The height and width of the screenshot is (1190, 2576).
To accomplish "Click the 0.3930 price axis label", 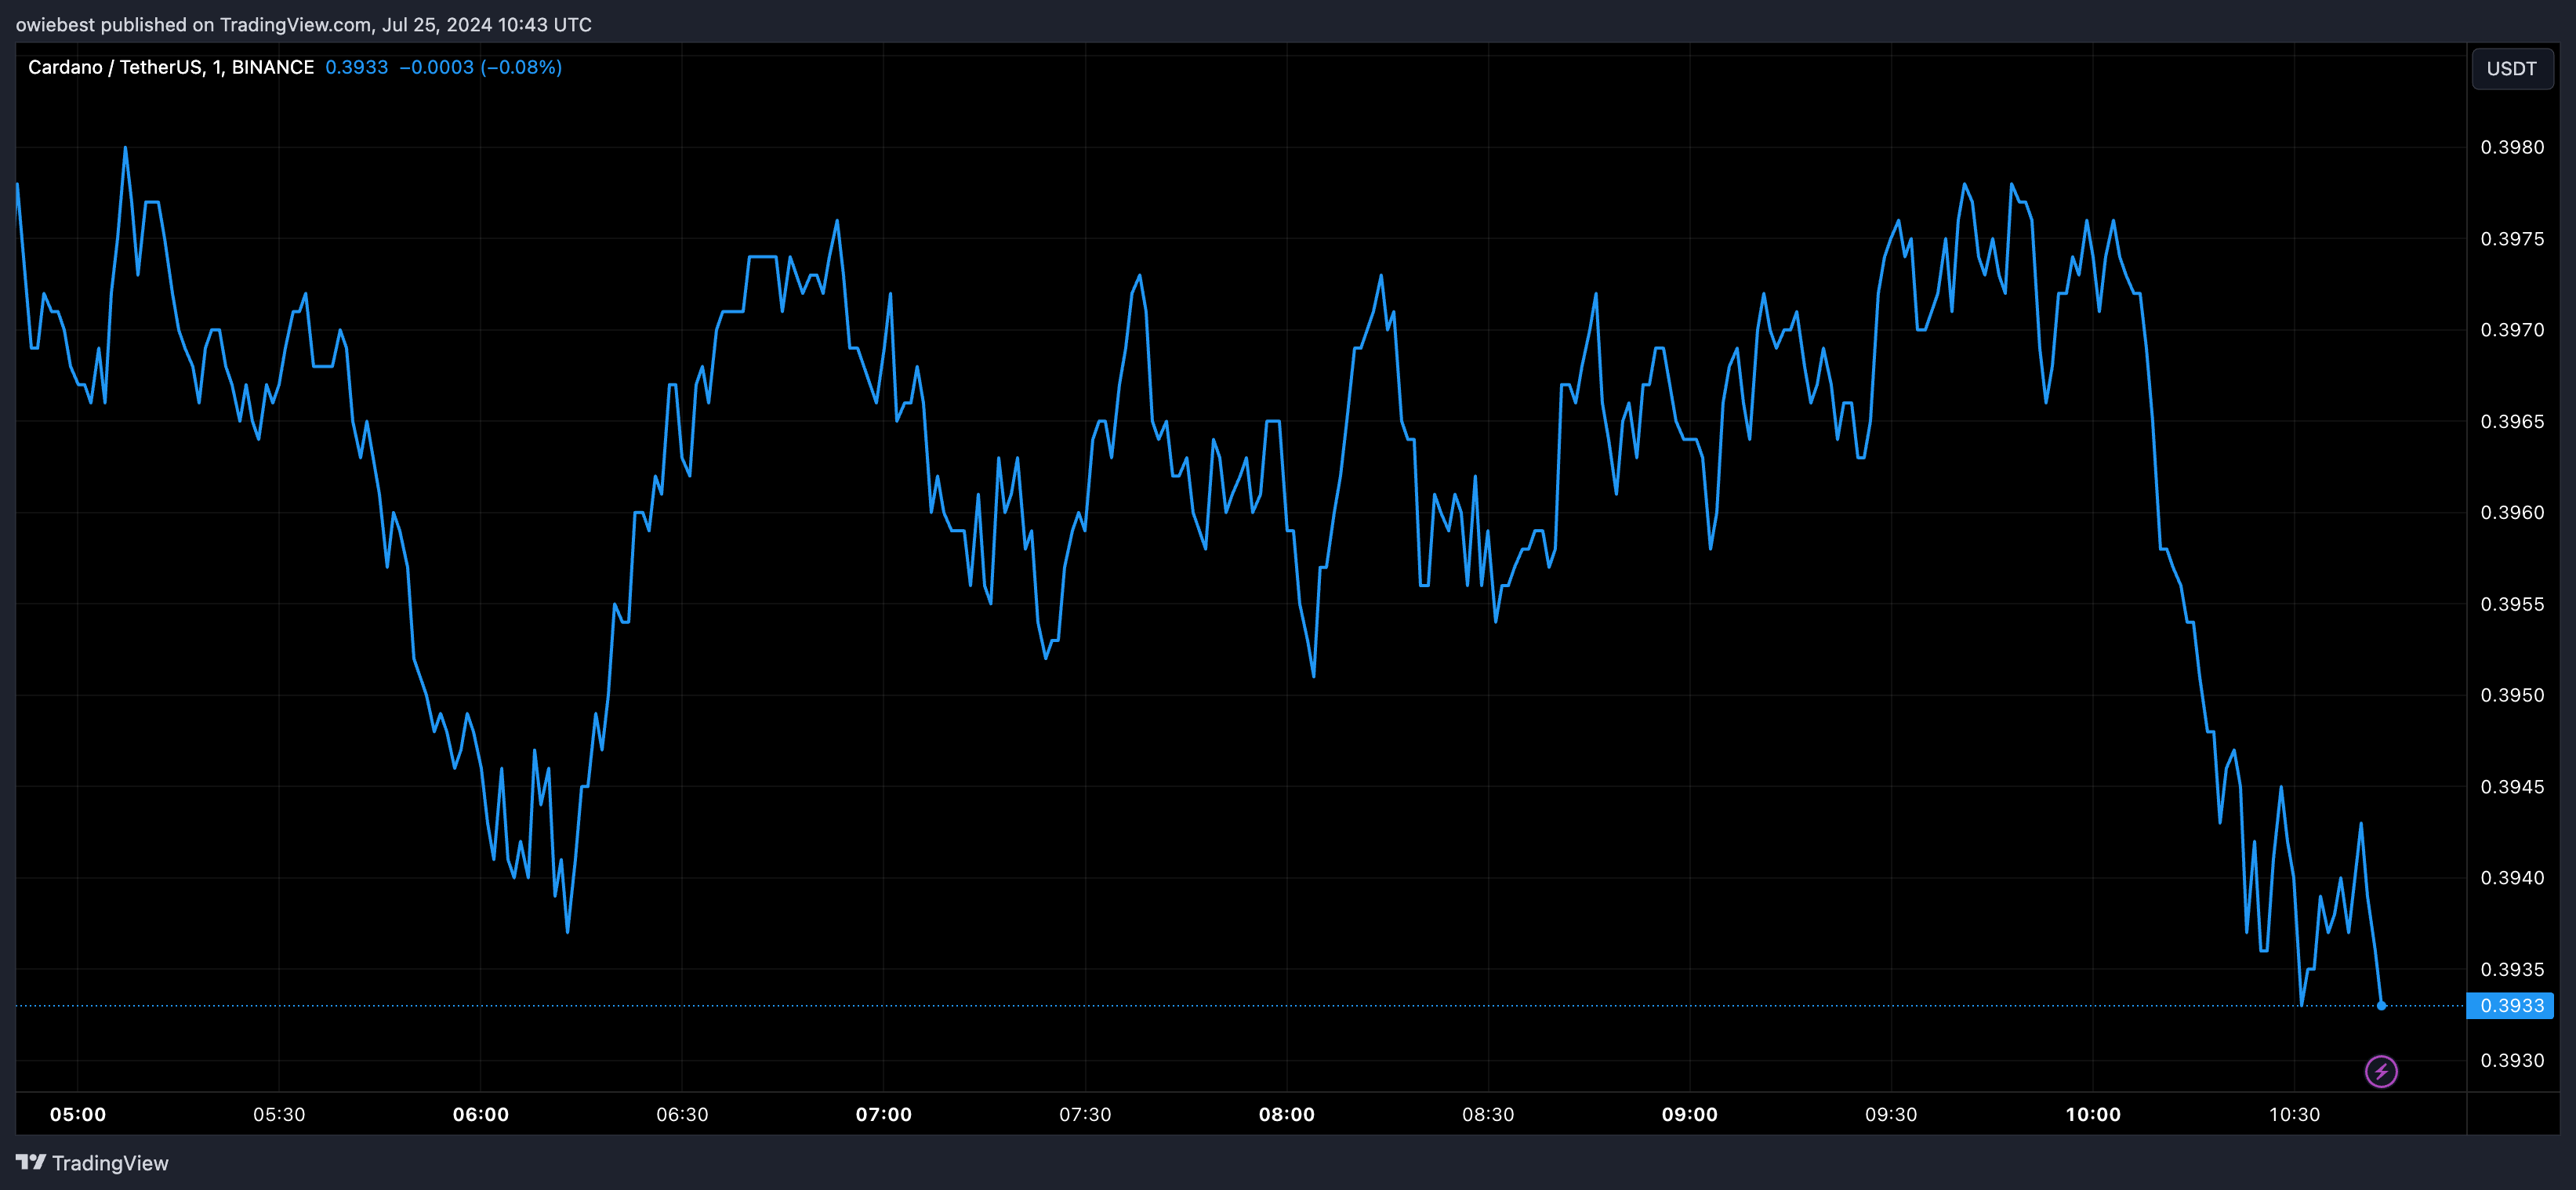I will 2512,1060.
